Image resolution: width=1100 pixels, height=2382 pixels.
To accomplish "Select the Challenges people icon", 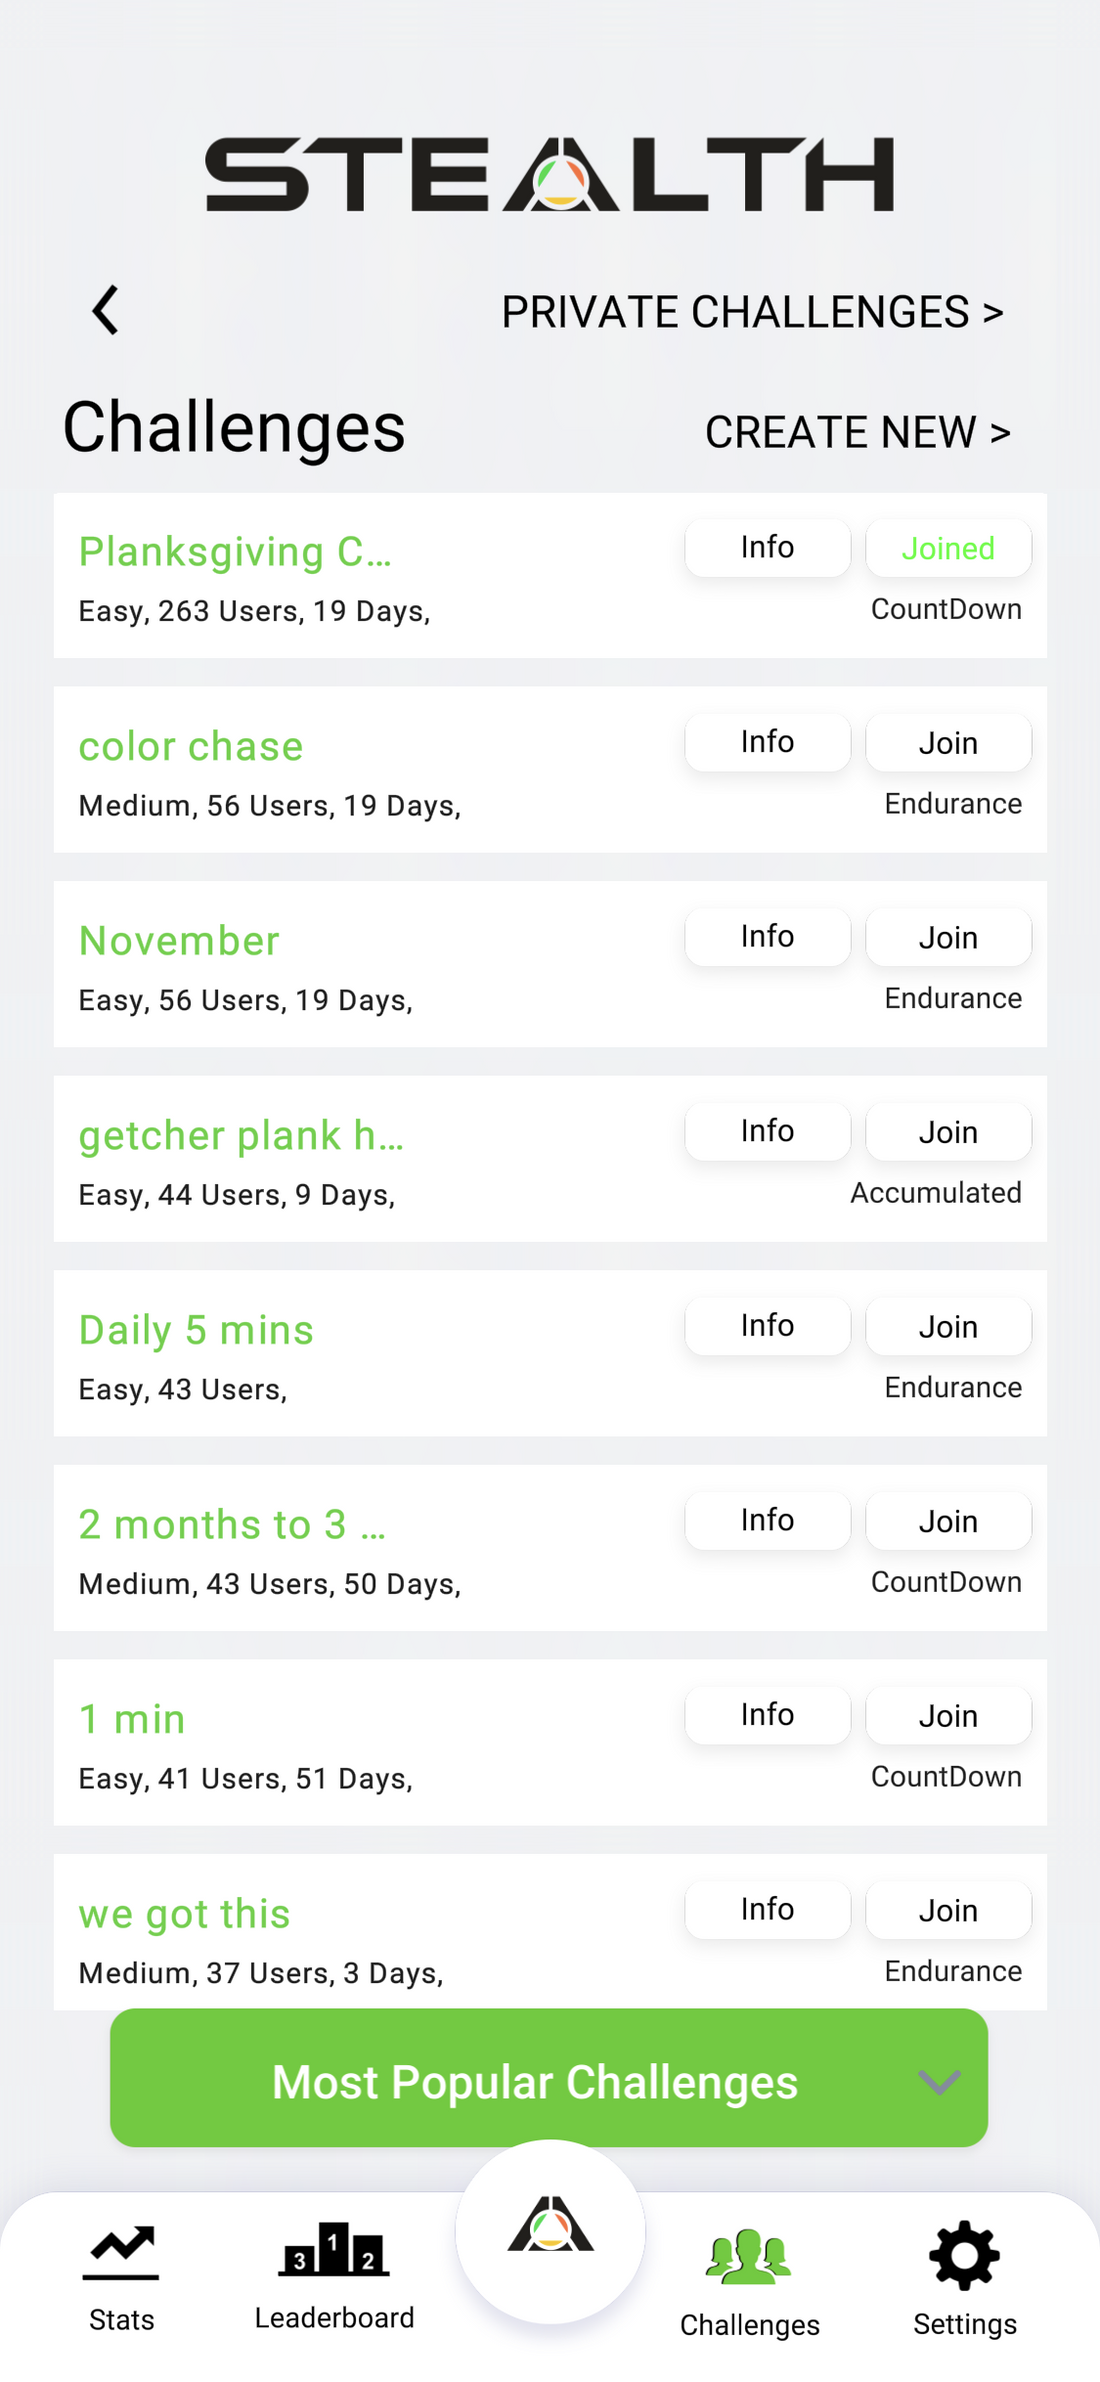I will (x=749, y=2258).
